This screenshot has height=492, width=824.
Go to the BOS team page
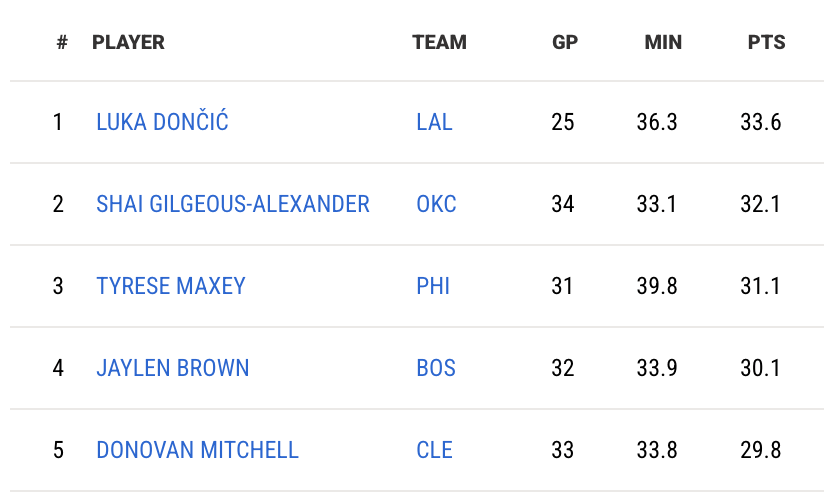tap(436, 368)
